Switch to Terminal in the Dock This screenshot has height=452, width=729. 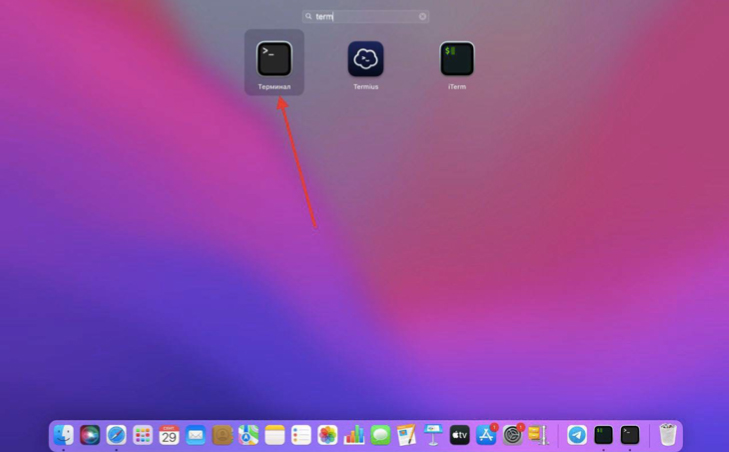coord(630,435)
